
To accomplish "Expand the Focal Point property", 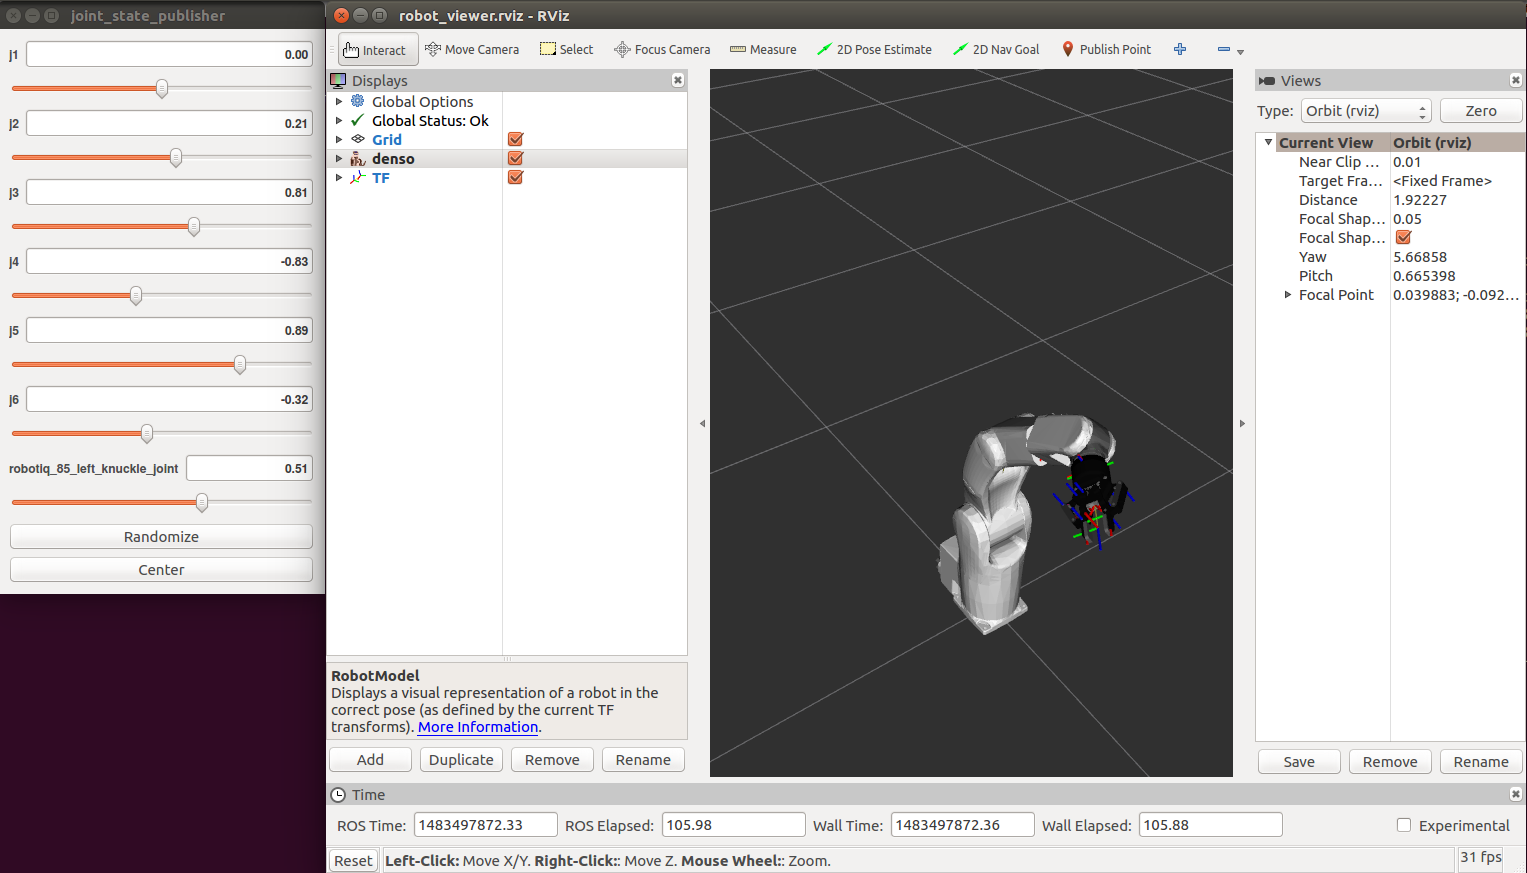I will [x=1288, y=295].
